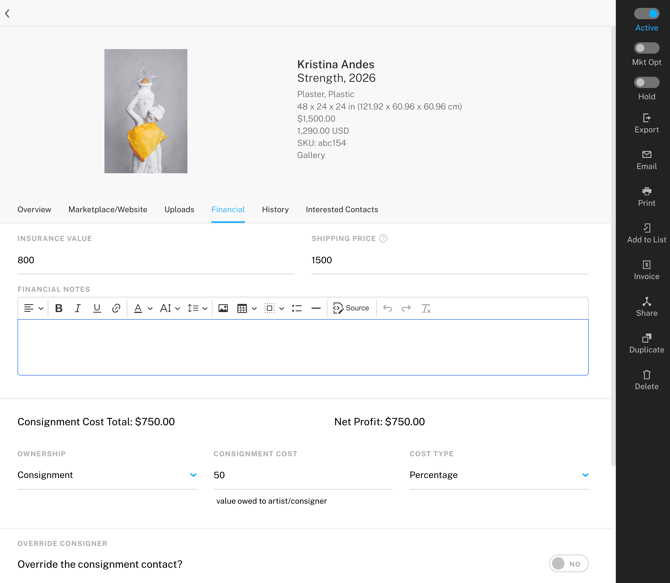Apply underline formatting in notes toolbar
This screenshot has height=583, width=670.
pos(97,308)
